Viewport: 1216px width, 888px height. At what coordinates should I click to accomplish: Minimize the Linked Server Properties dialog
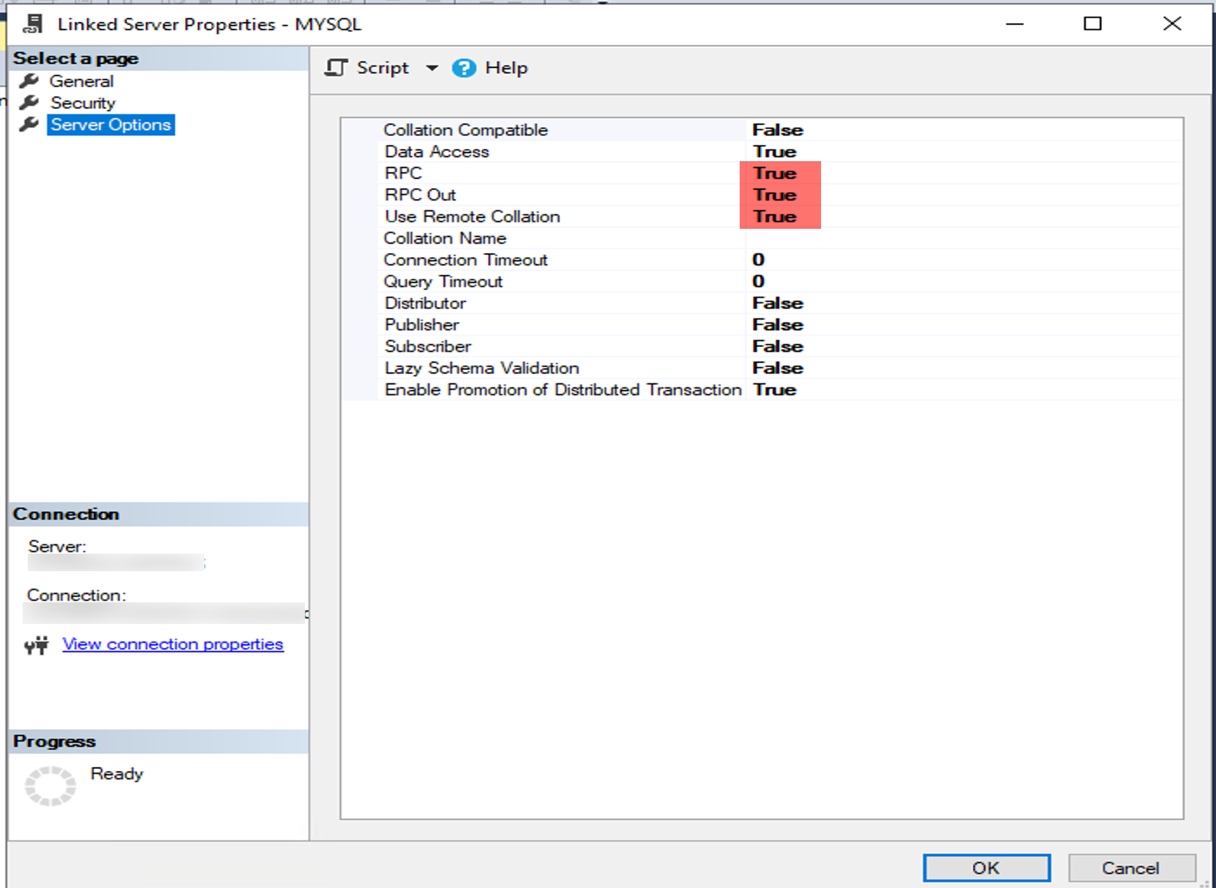1014,23
